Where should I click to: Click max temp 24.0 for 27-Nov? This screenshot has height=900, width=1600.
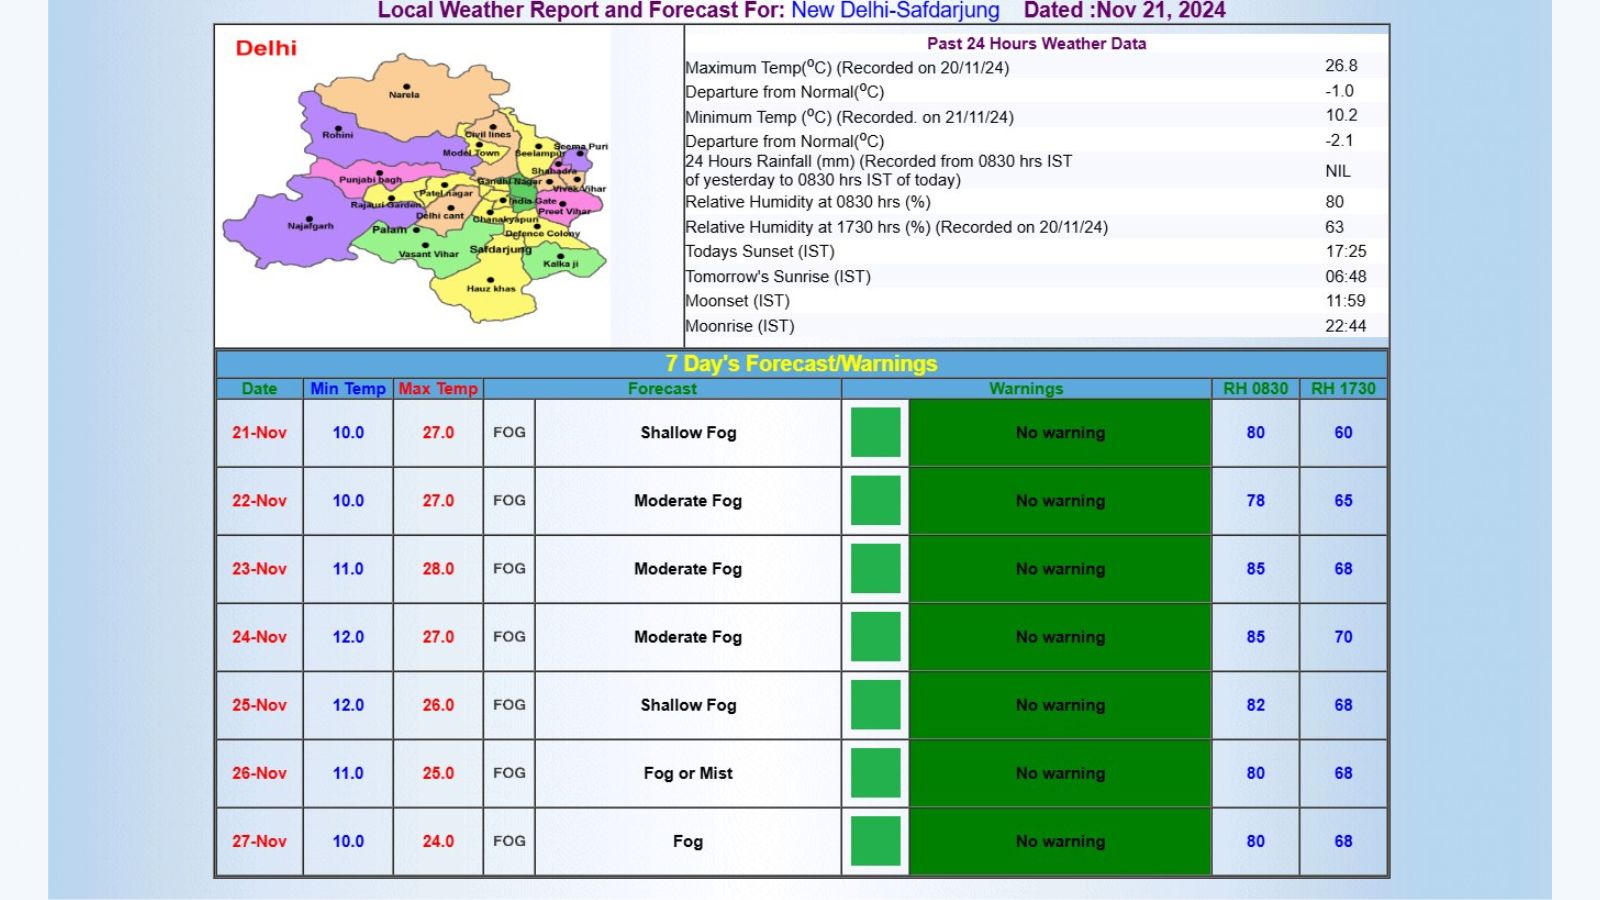[438, 841]
